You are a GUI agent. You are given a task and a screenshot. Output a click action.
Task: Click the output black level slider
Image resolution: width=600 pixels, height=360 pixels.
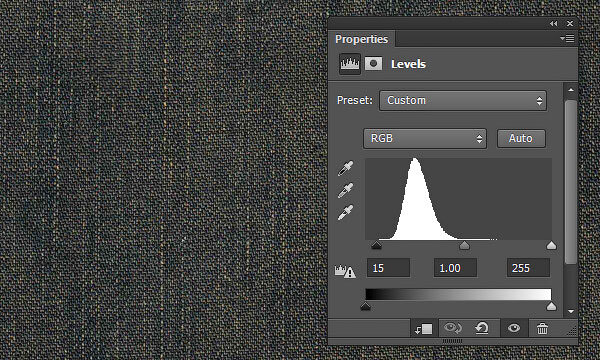pos(365,306)
